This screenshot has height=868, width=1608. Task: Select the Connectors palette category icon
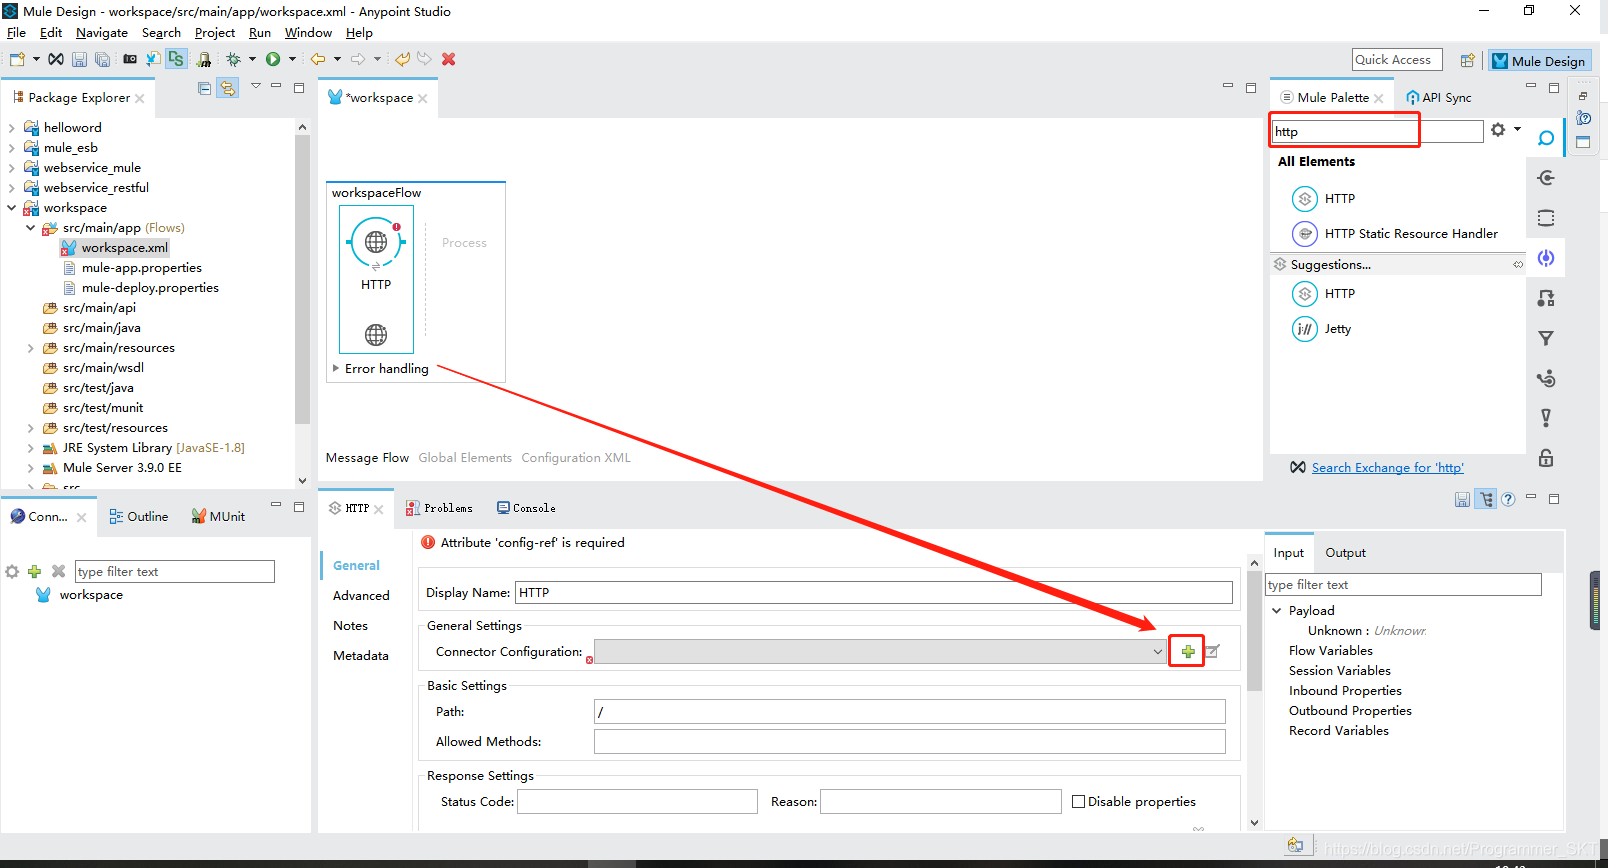coord(1546,178)
